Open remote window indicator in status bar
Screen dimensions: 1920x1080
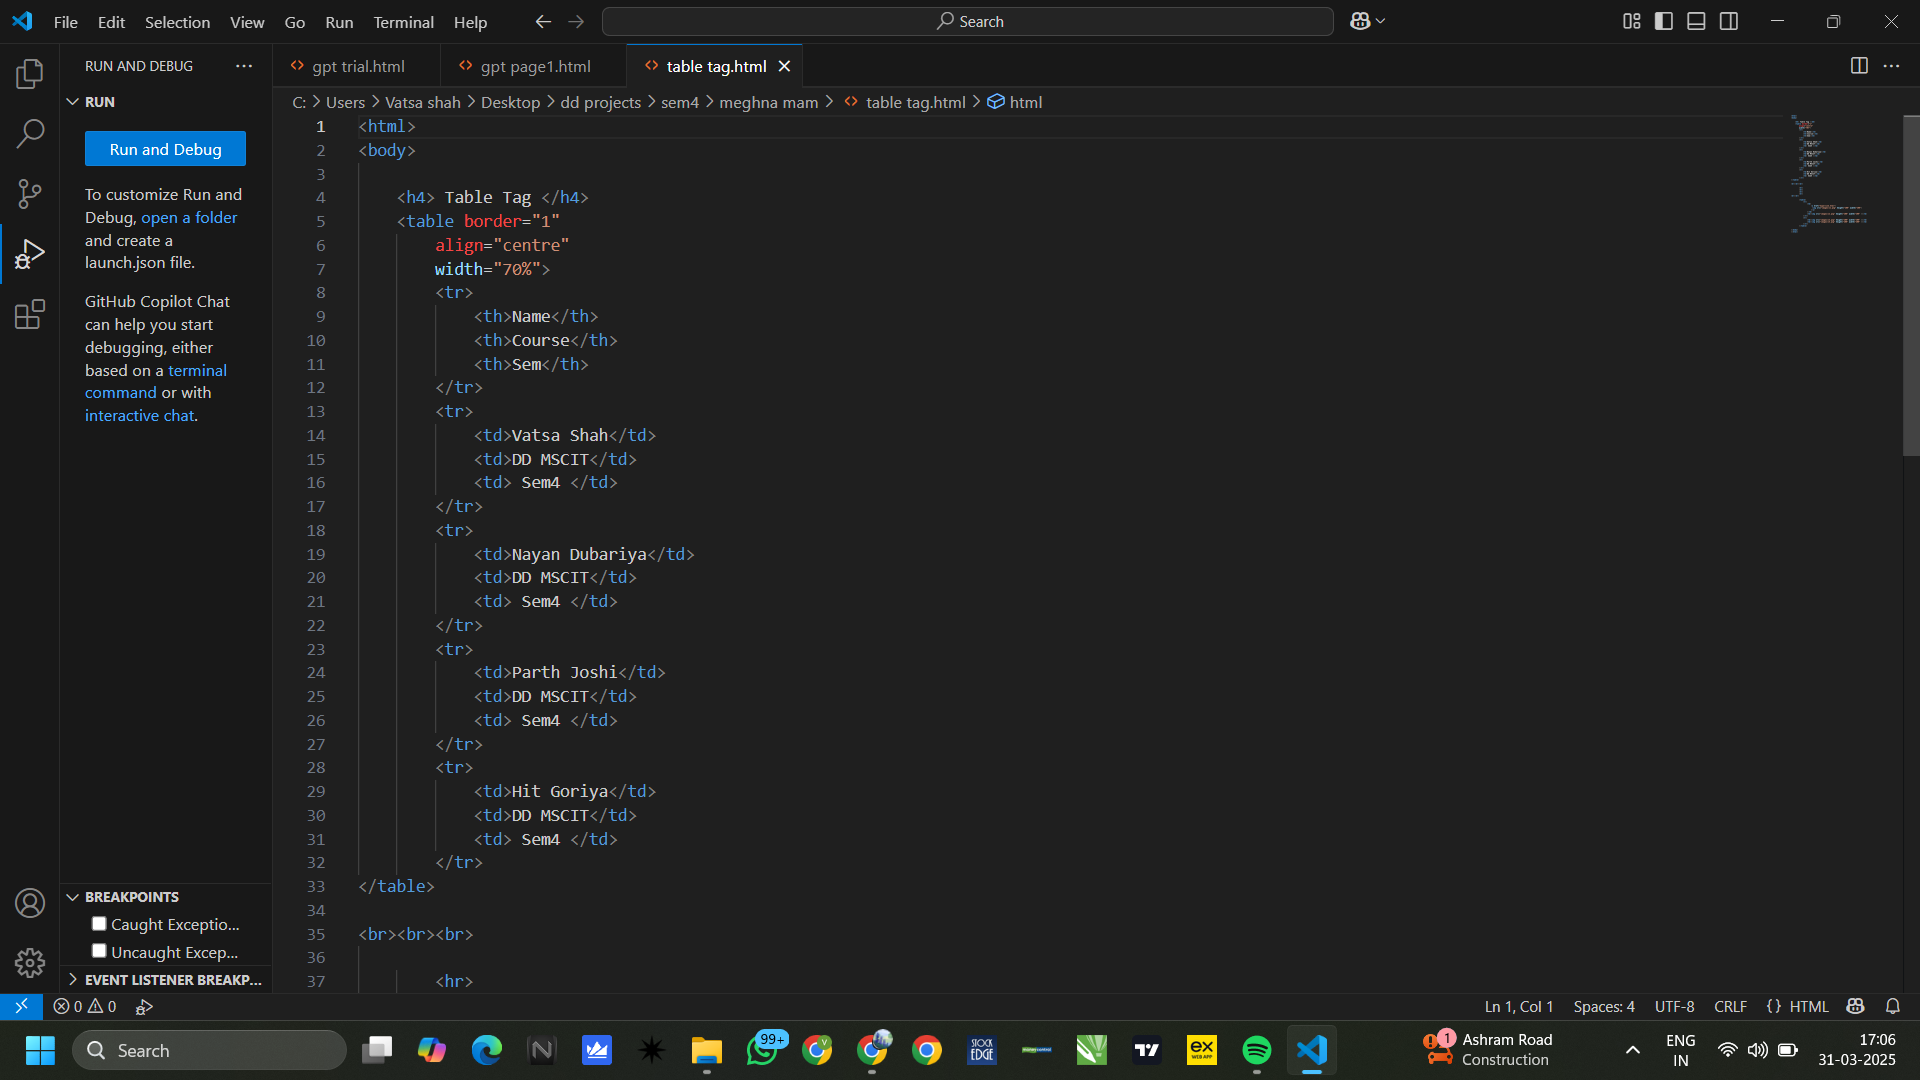coord(21,1006)
